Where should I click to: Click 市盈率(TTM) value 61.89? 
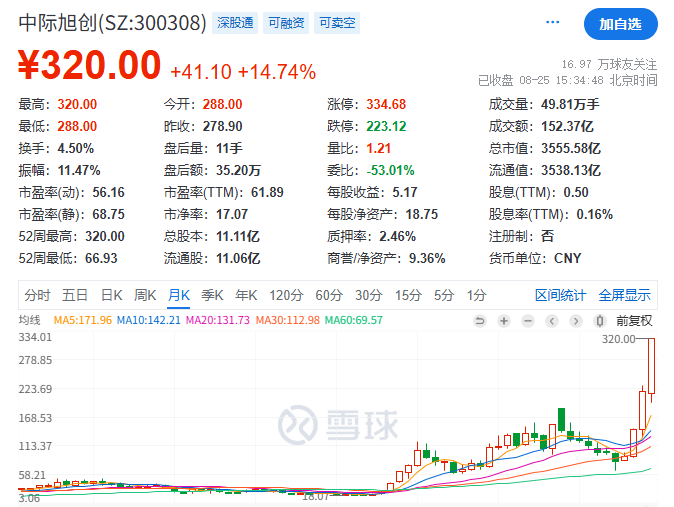coord(267,193)
